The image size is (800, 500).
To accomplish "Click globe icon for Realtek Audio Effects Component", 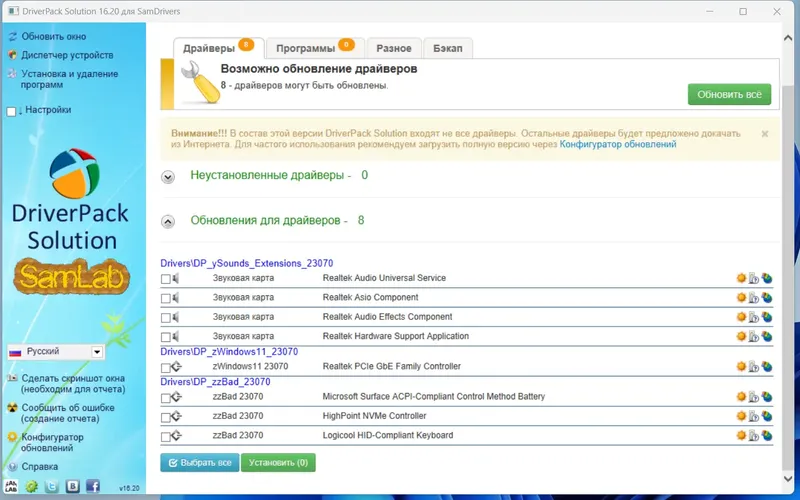I will tap(766, 317).
